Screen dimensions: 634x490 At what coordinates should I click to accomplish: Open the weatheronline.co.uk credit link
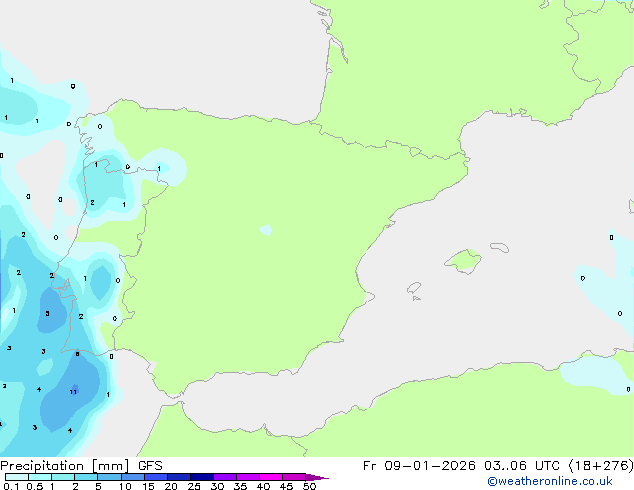pyautogui.click(x=550, y=481)
